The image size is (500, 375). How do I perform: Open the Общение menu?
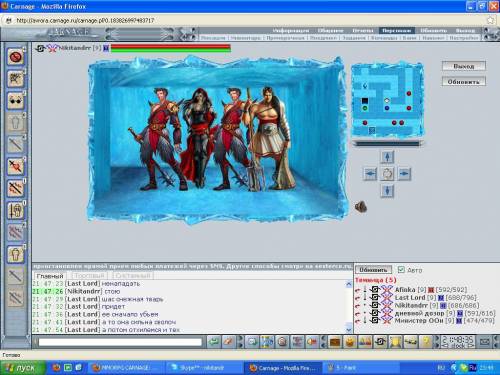coord(330,31)
